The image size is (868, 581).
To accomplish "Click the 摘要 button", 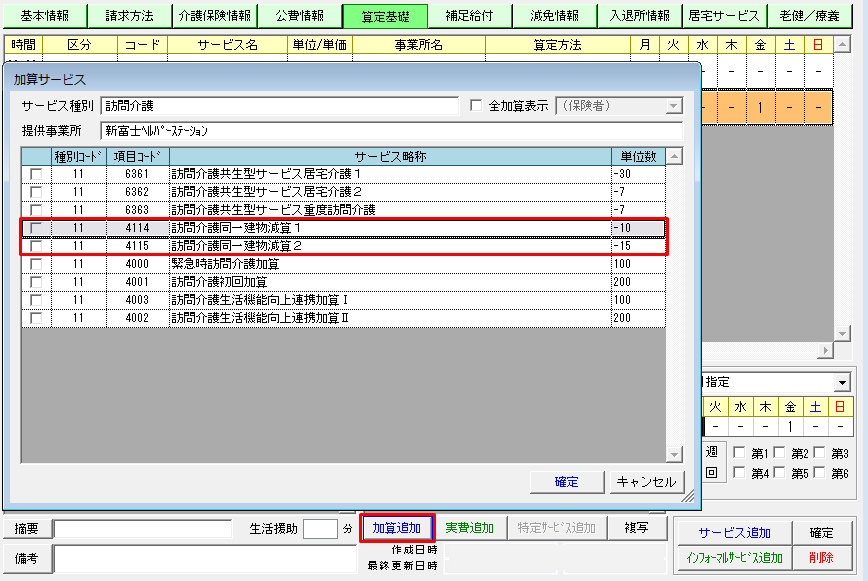I will pos(27,528).
